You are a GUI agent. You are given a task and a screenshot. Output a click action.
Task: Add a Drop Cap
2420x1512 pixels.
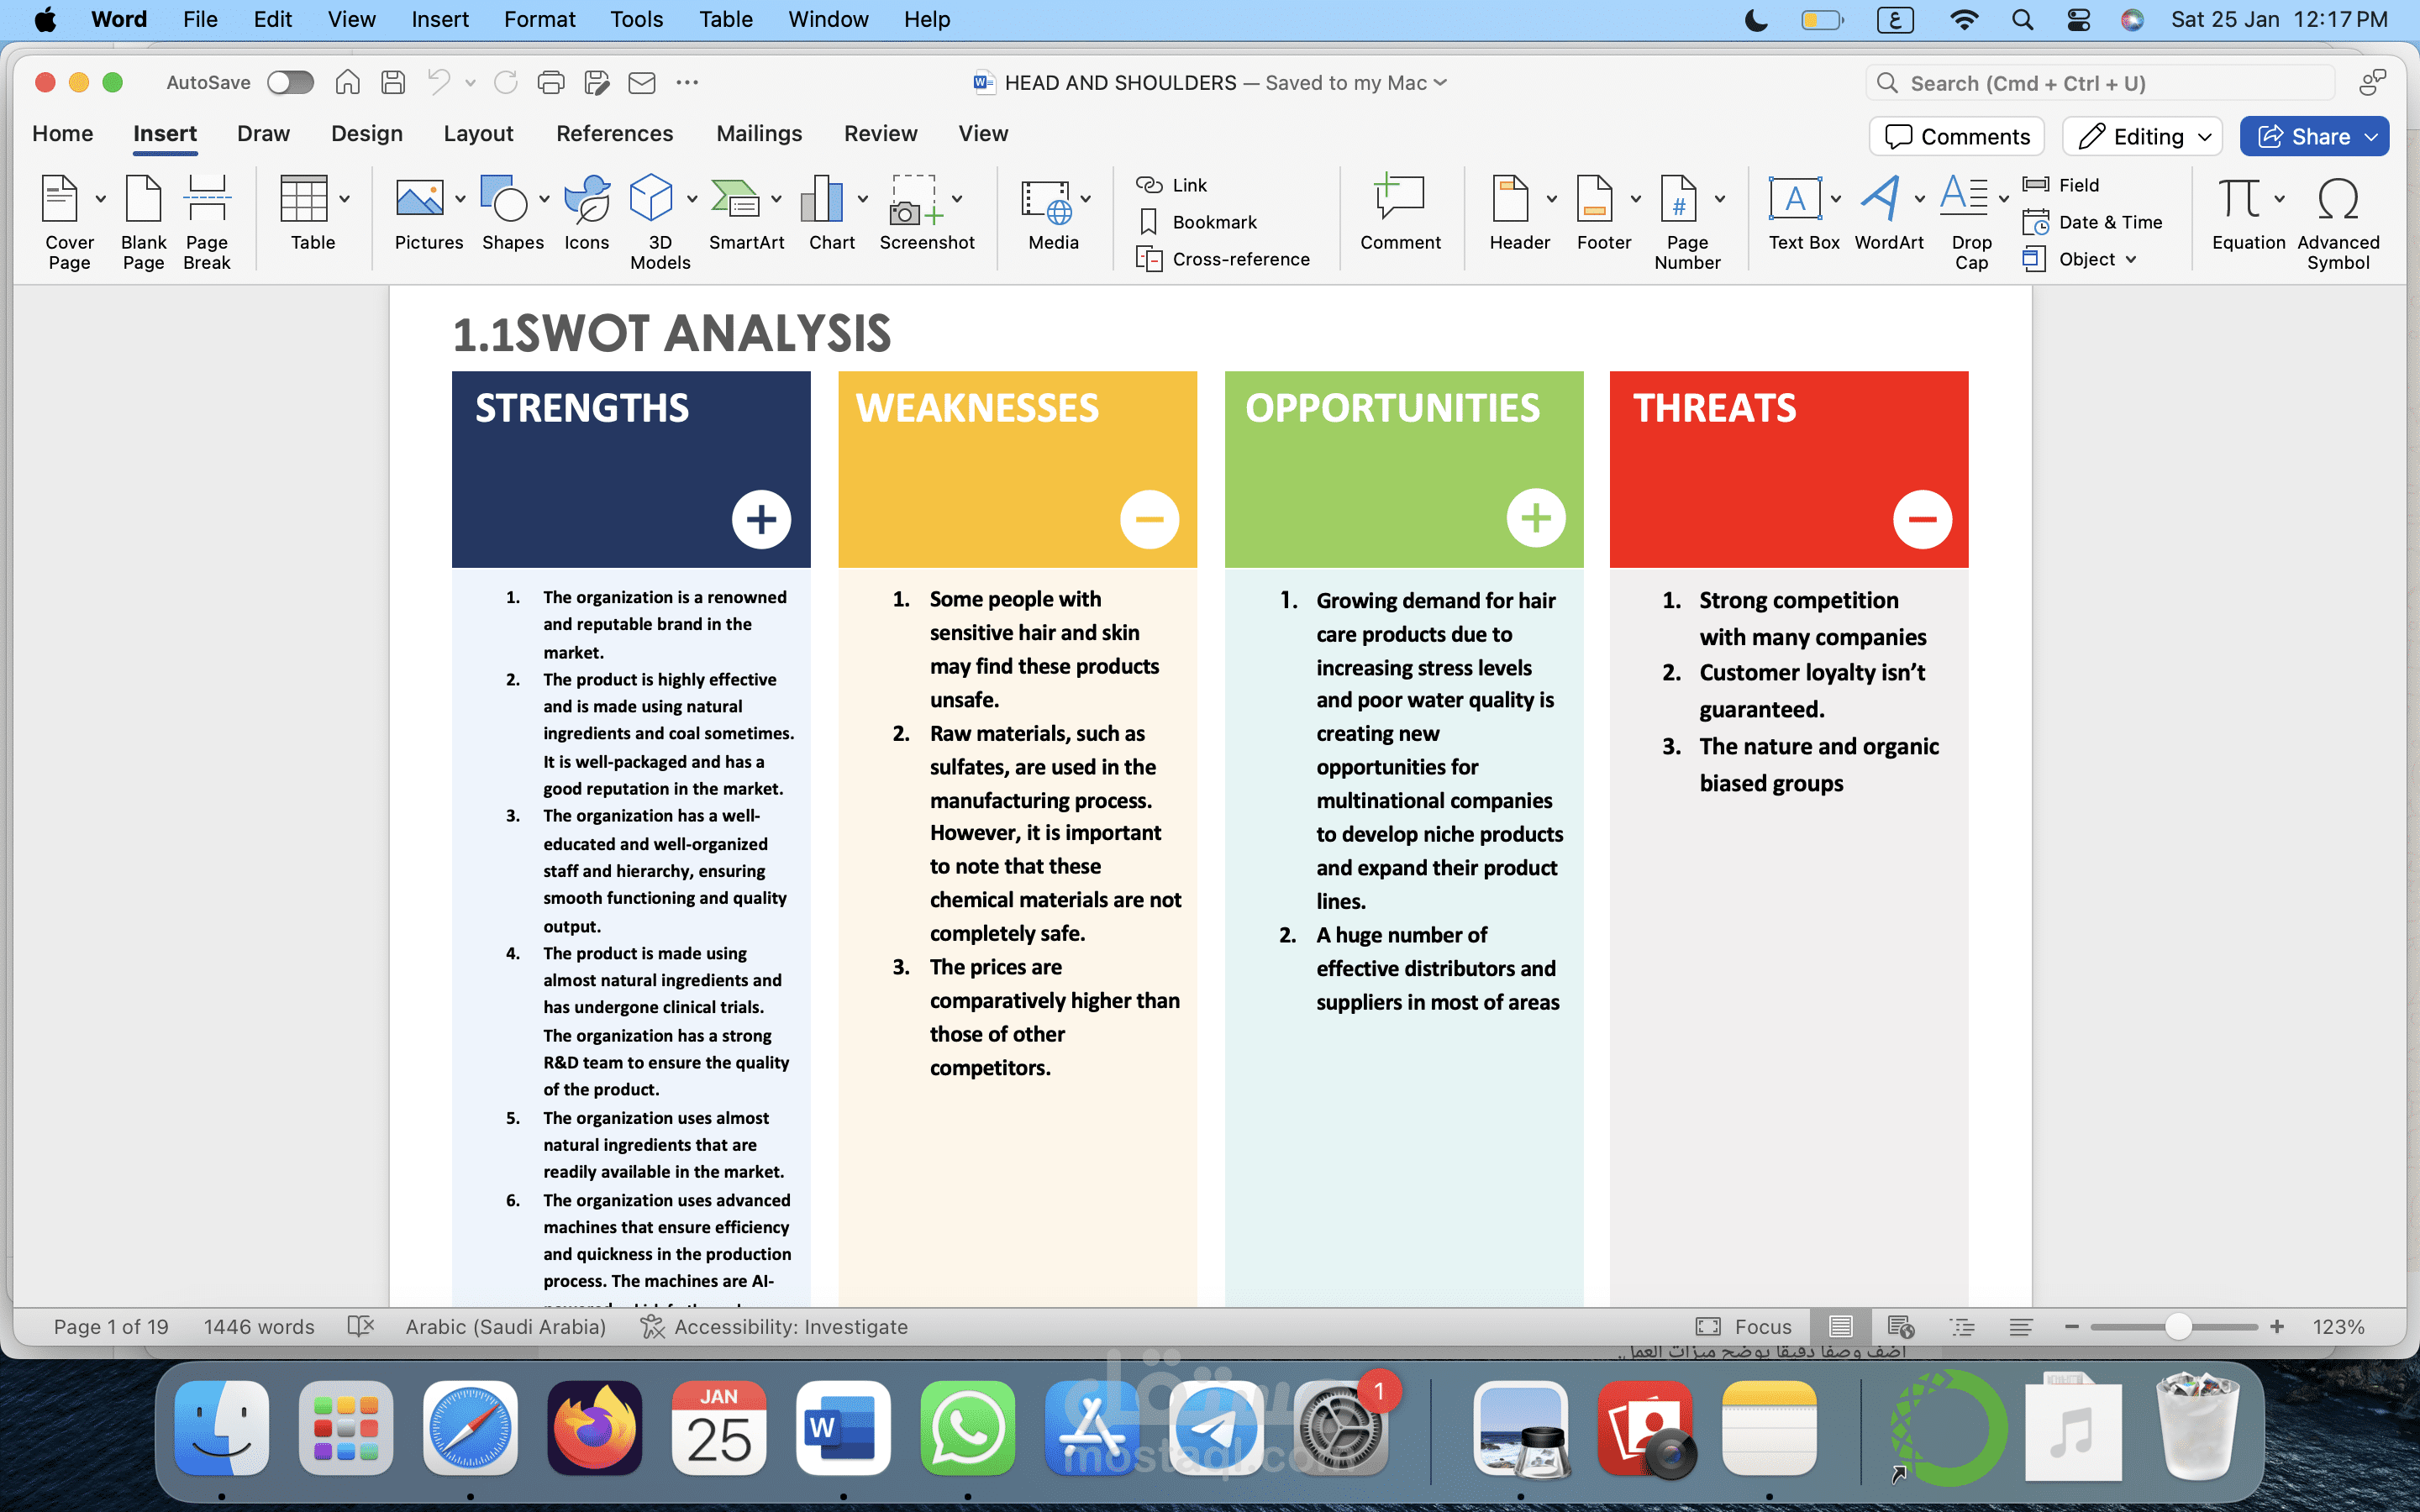[1971, 221]
